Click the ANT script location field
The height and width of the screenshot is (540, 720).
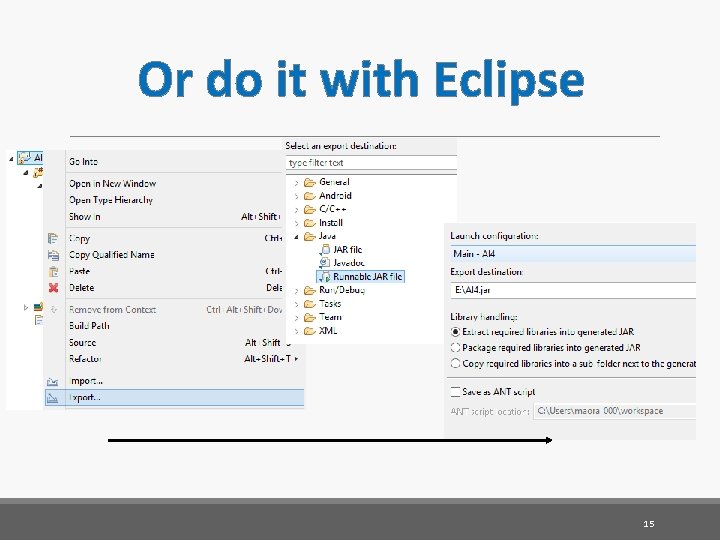point(615,411)
